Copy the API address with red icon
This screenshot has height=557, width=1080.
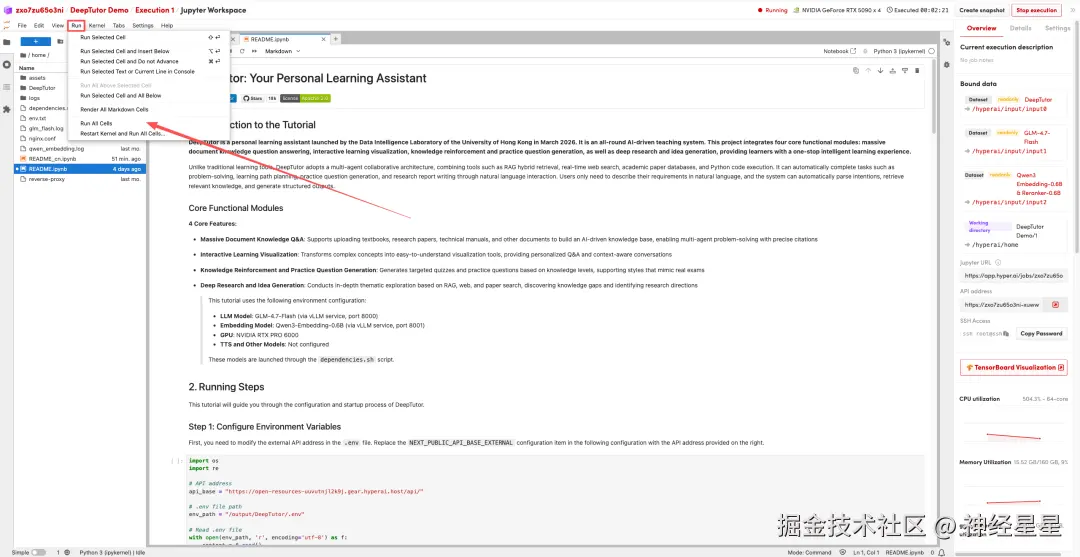[x=1055, y=304]
